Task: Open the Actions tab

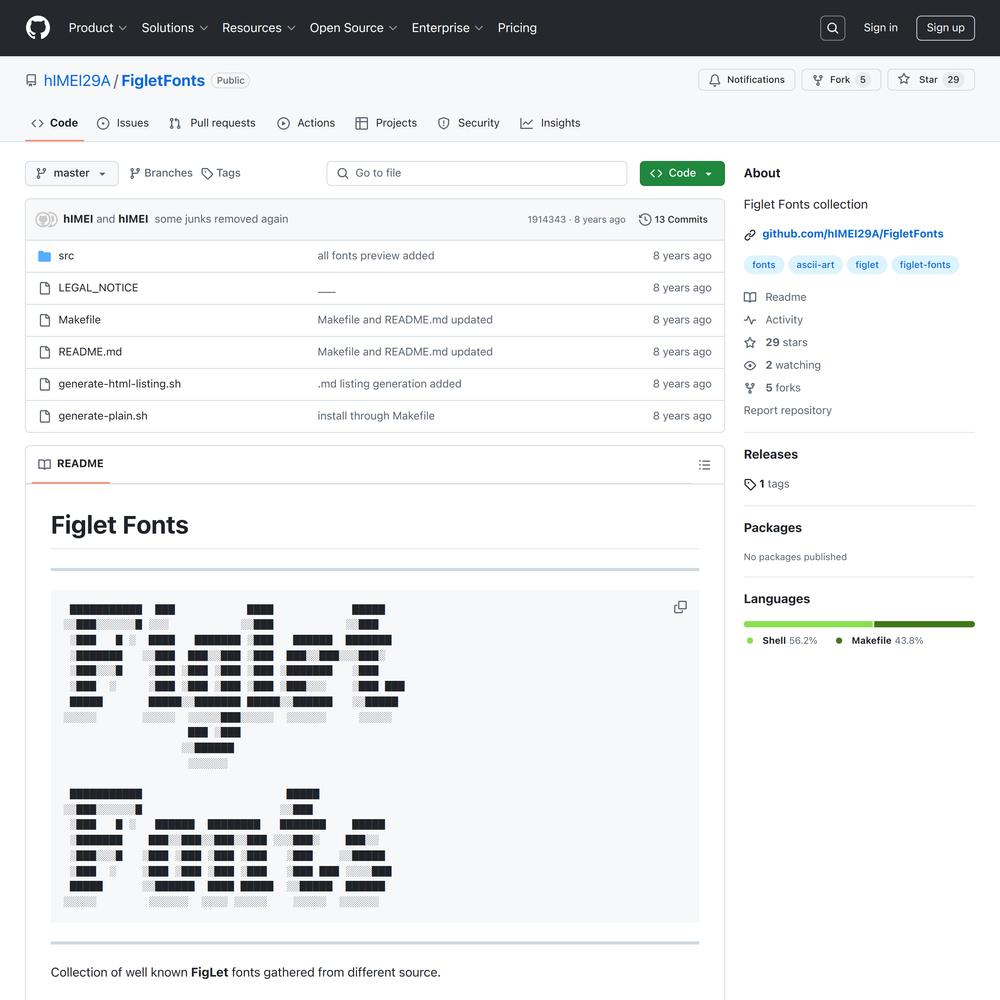Action: [x=306, y=123]
